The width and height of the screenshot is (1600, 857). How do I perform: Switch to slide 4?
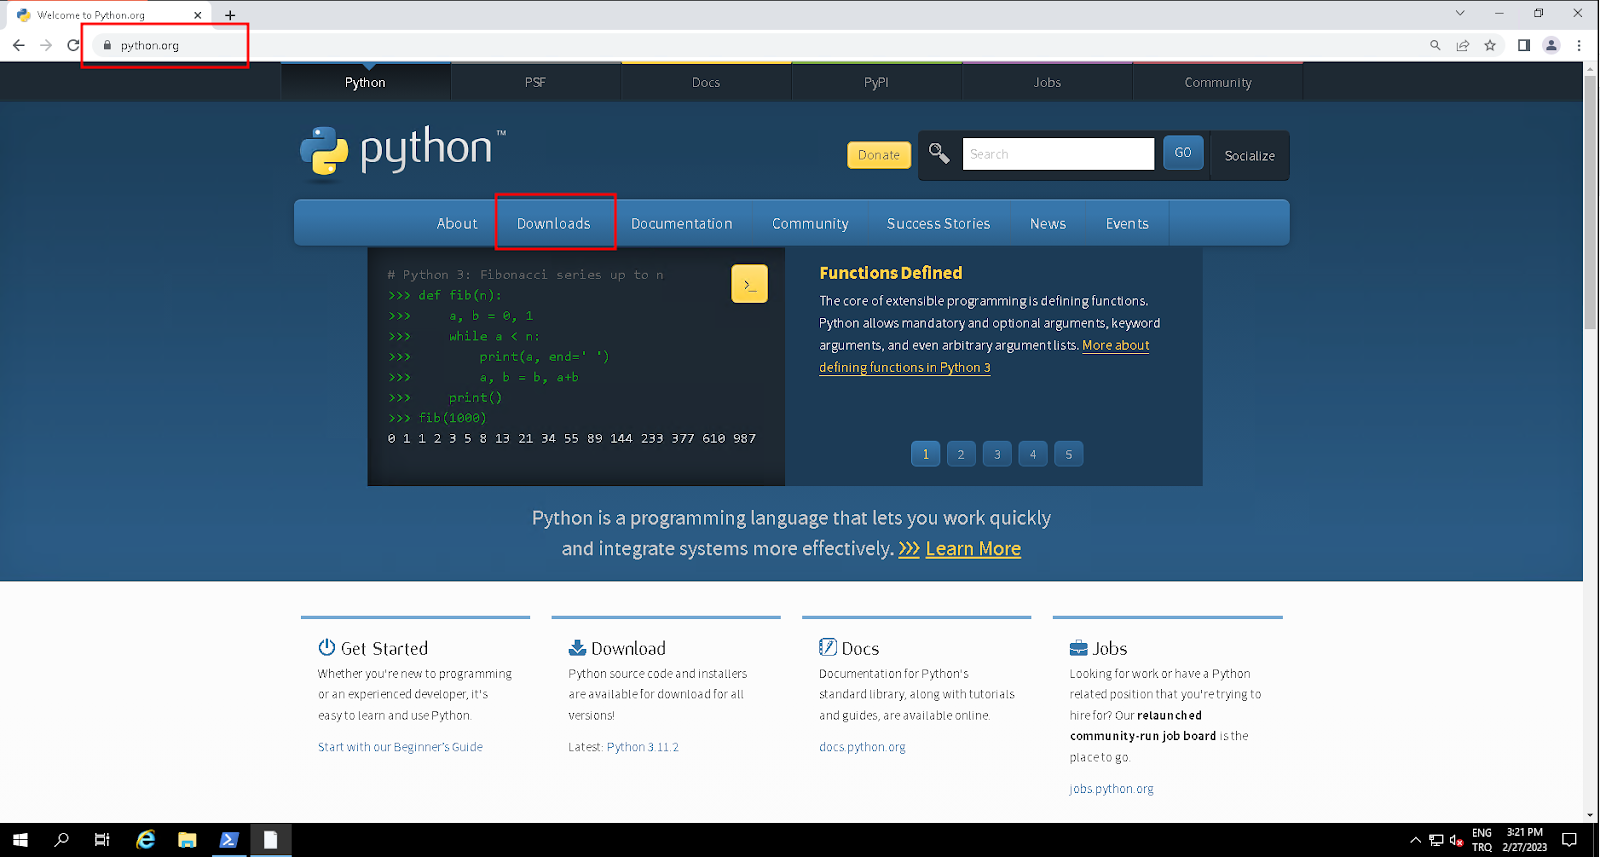1033,454
